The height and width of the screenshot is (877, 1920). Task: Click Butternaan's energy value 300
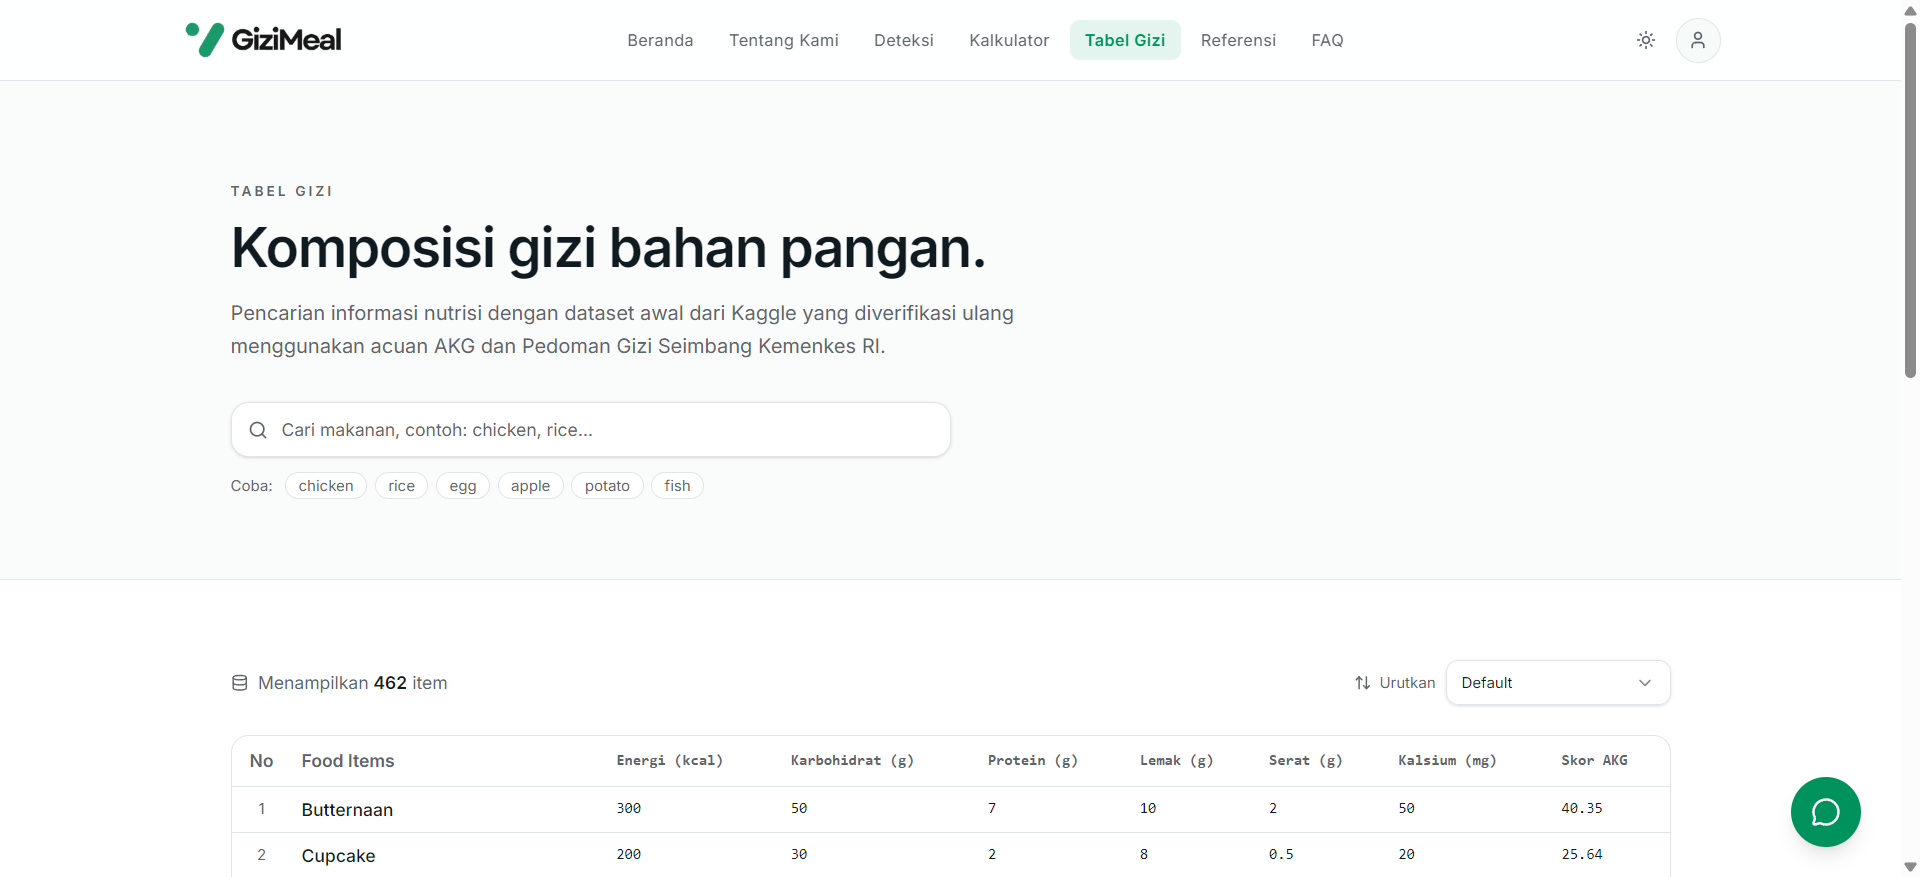[628, 808]
